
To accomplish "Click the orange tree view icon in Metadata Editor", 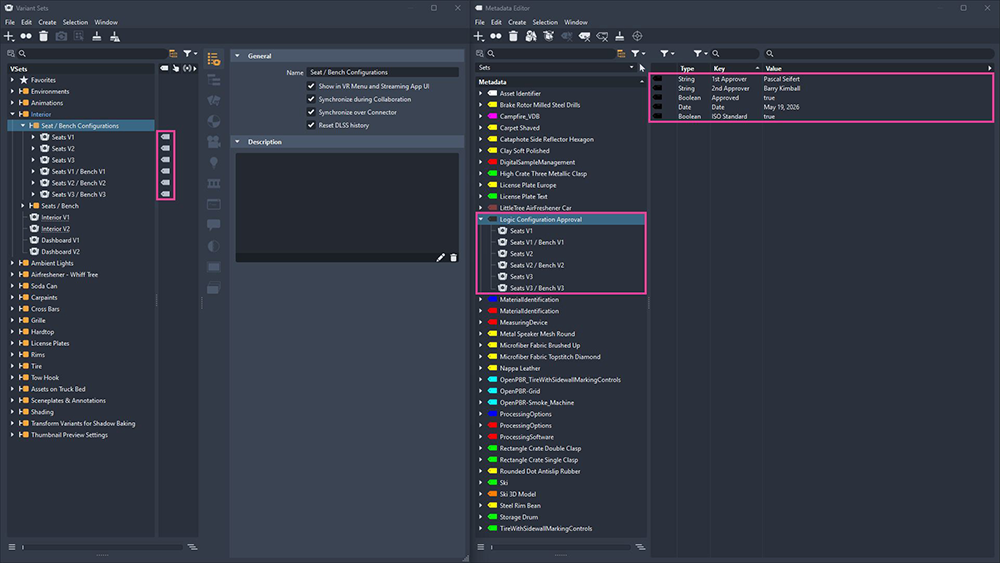I will 621,54.
